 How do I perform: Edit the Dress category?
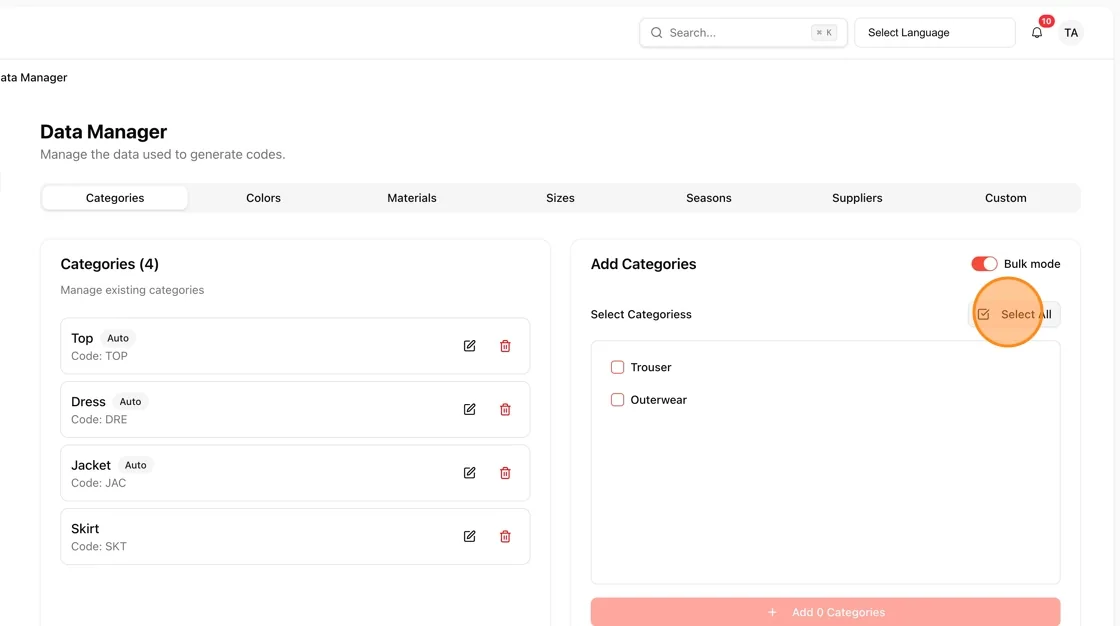469,409
